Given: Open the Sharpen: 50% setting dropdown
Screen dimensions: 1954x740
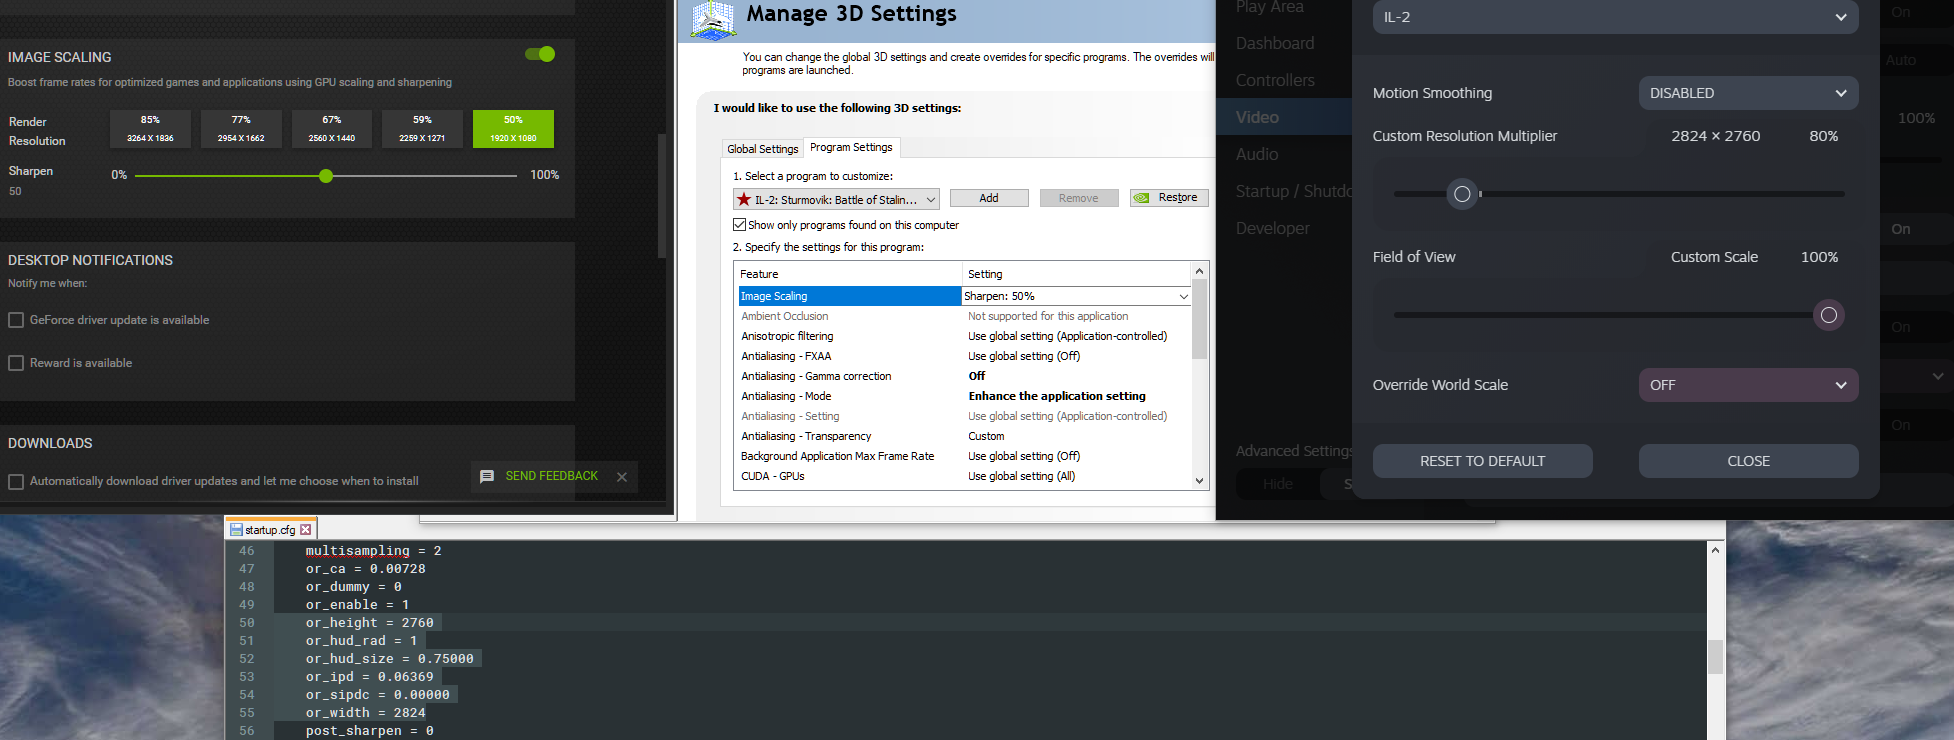Looking at the screenshot, I should [1076, 296].
